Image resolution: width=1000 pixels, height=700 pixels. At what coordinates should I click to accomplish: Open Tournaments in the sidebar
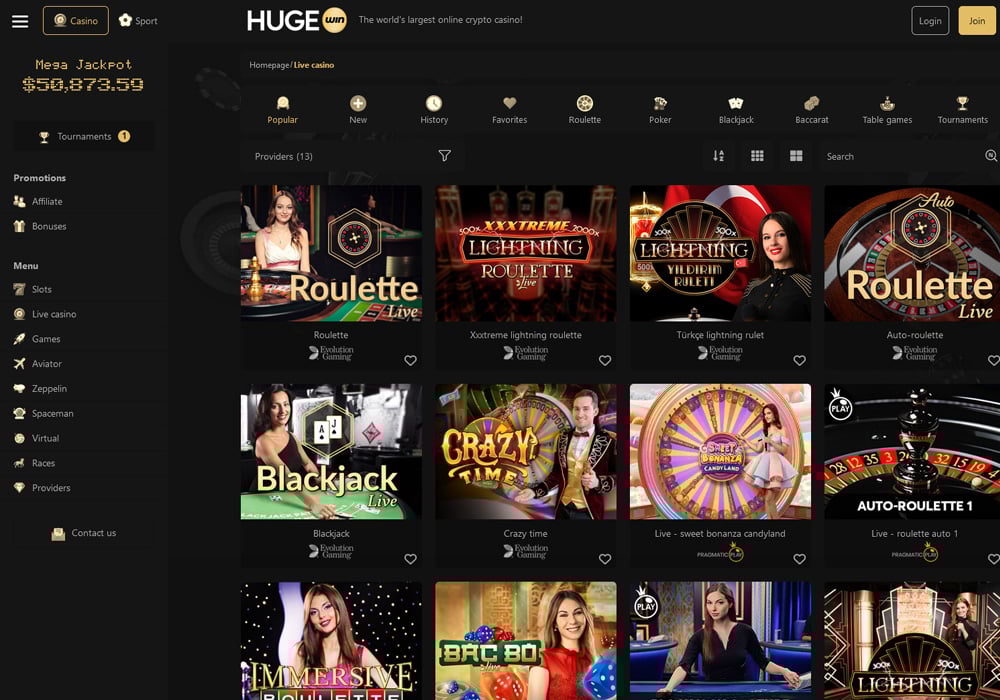[x=84, y=136]
